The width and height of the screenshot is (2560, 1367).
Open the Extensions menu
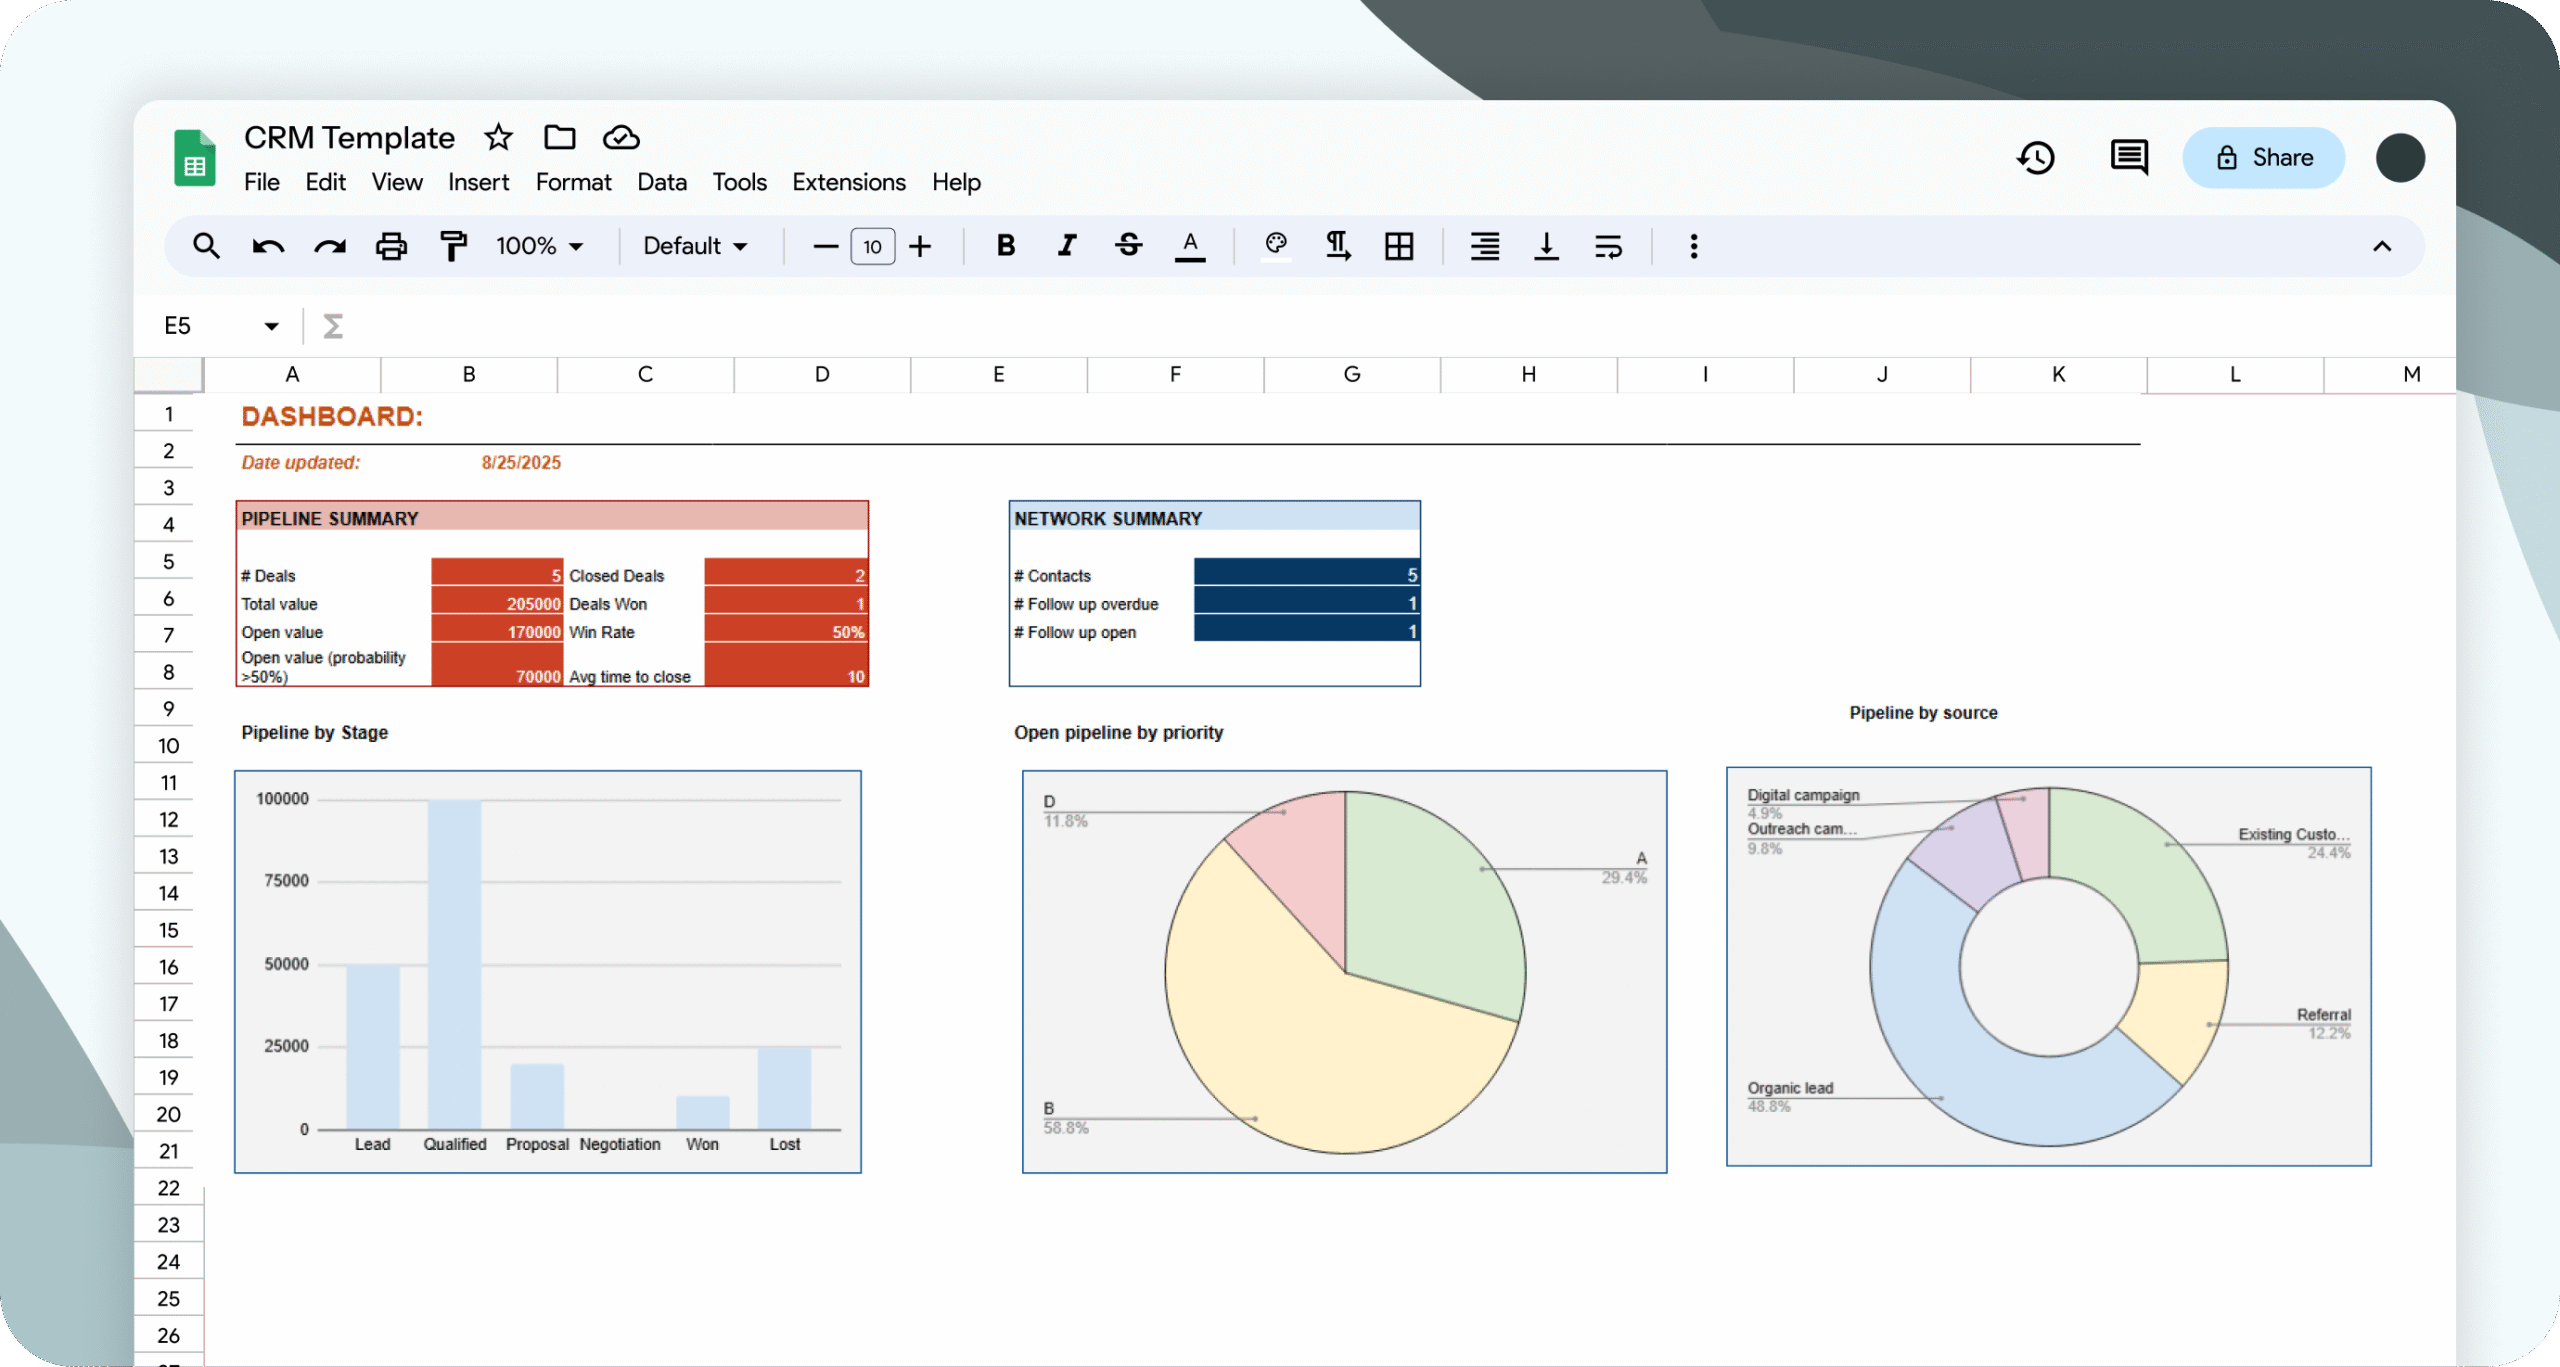(848, 182)
